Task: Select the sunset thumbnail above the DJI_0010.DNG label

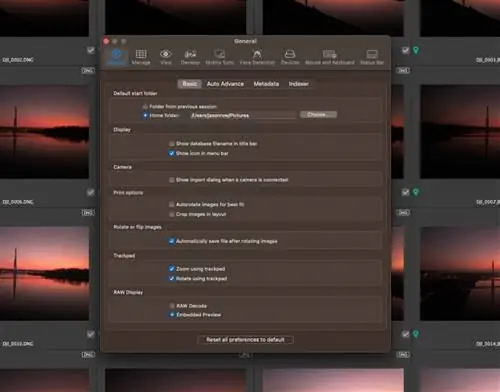Action: coord(44,274)
